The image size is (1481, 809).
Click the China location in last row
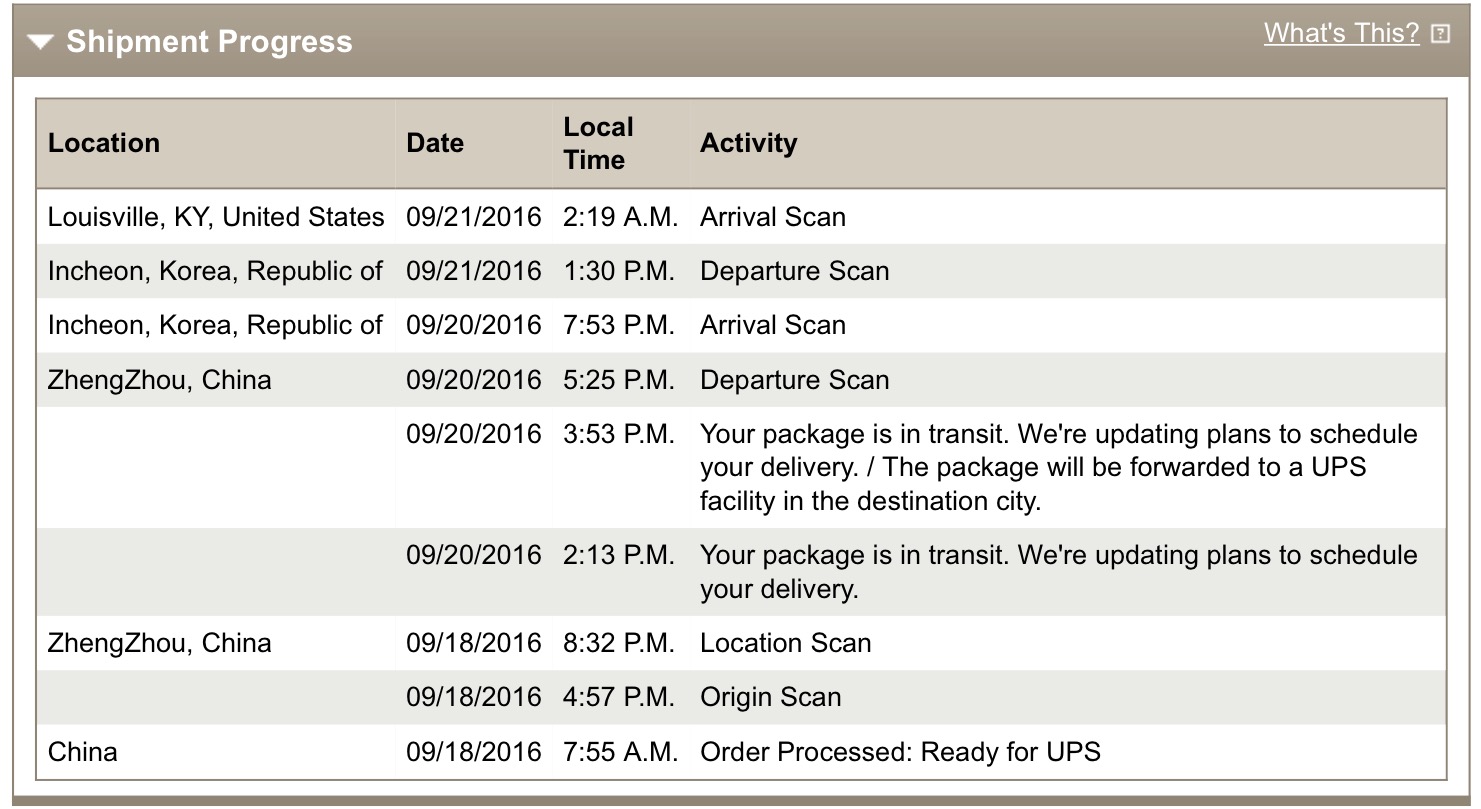[83, 751]
